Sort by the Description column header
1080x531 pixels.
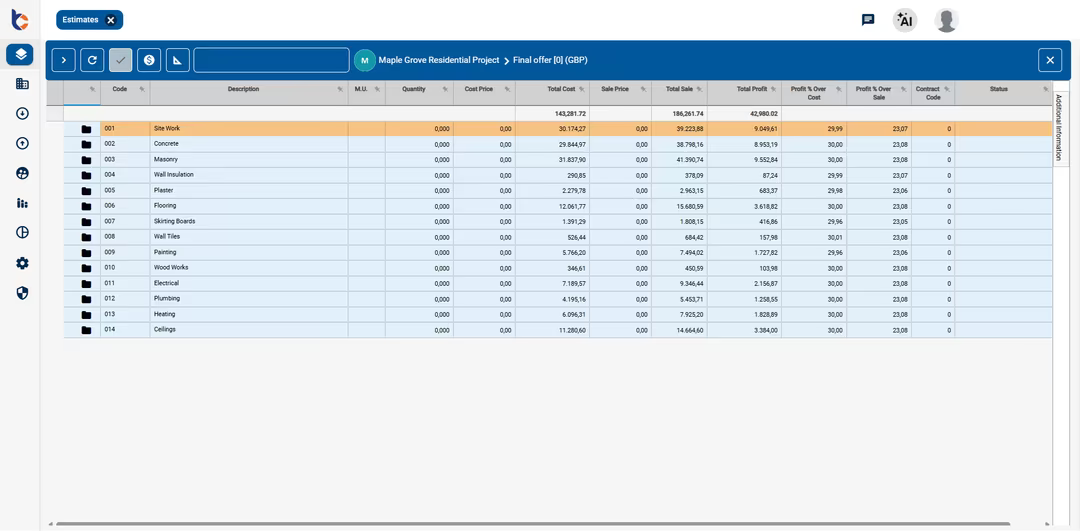pyautogui.click(x=243, y=89)
